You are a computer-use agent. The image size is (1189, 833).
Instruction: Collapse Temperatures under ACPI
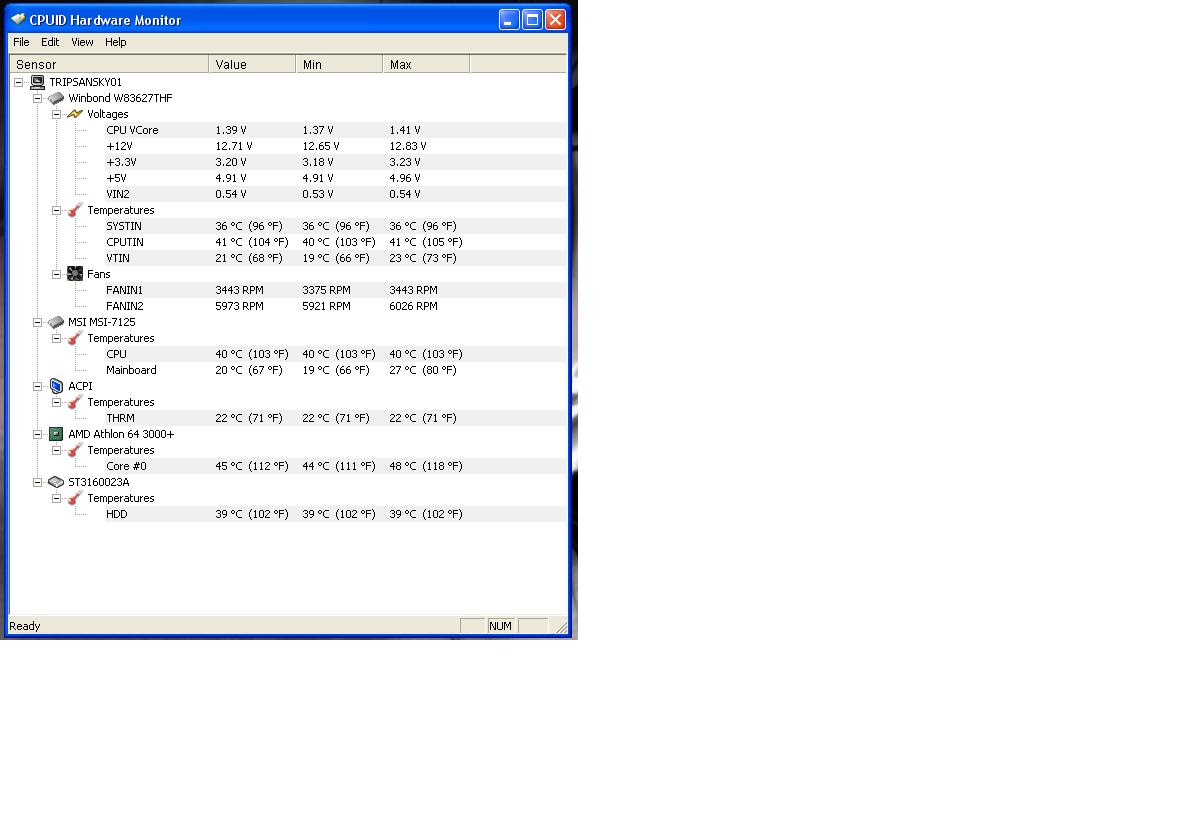(56, 402)
